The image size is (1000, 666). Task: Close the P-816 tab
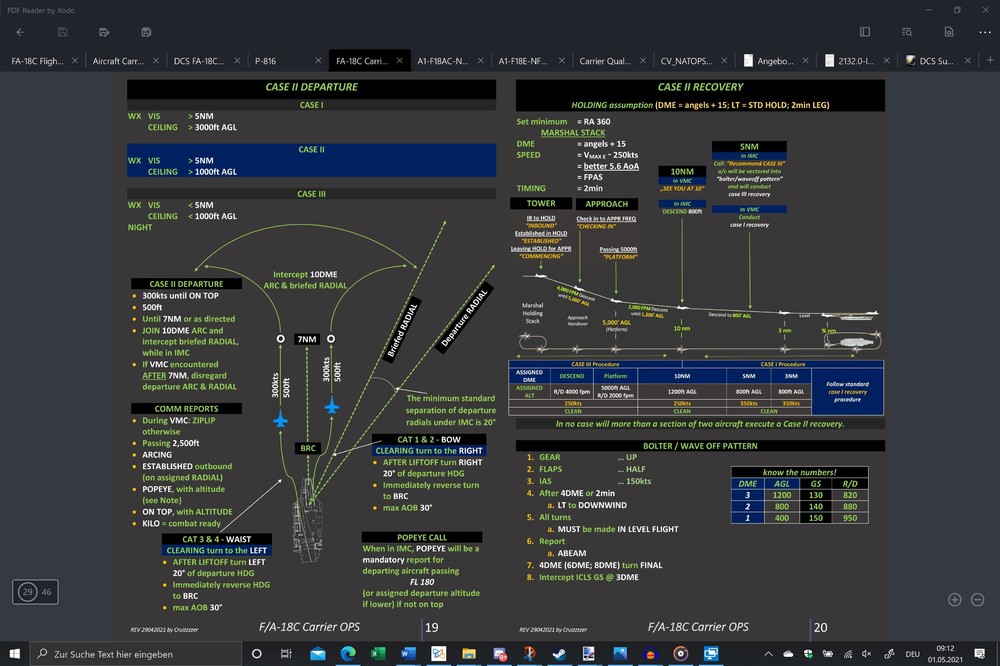[x=318, y=61]
